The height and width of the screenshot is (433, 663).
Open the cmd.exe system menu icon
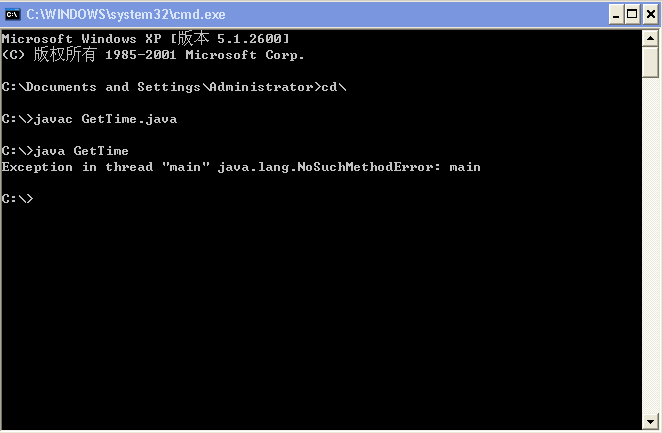pyautogui.click(x=13, y=15)
